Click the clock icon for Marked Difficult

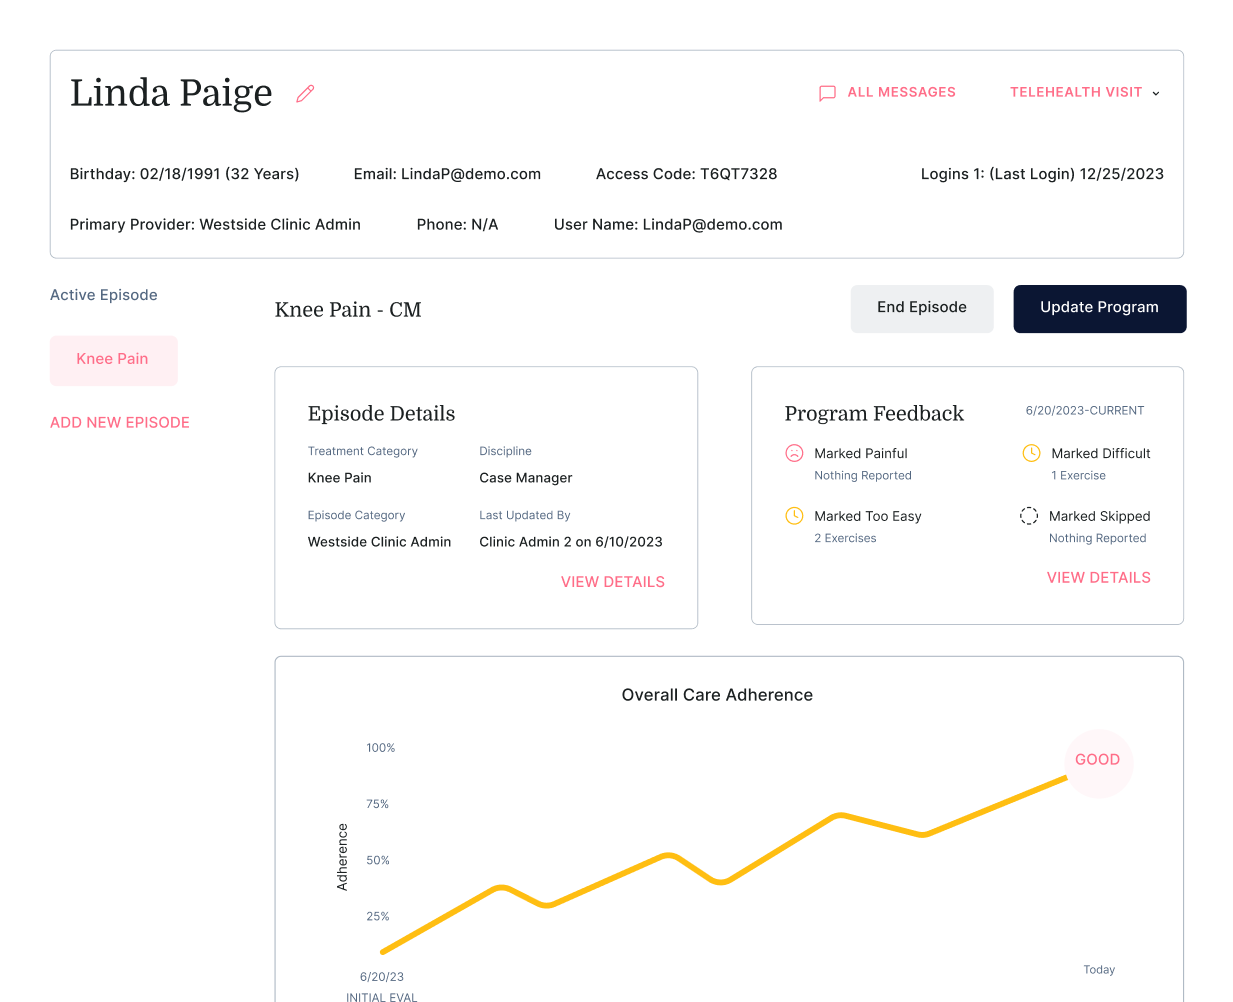click(x=1031, y=453)
